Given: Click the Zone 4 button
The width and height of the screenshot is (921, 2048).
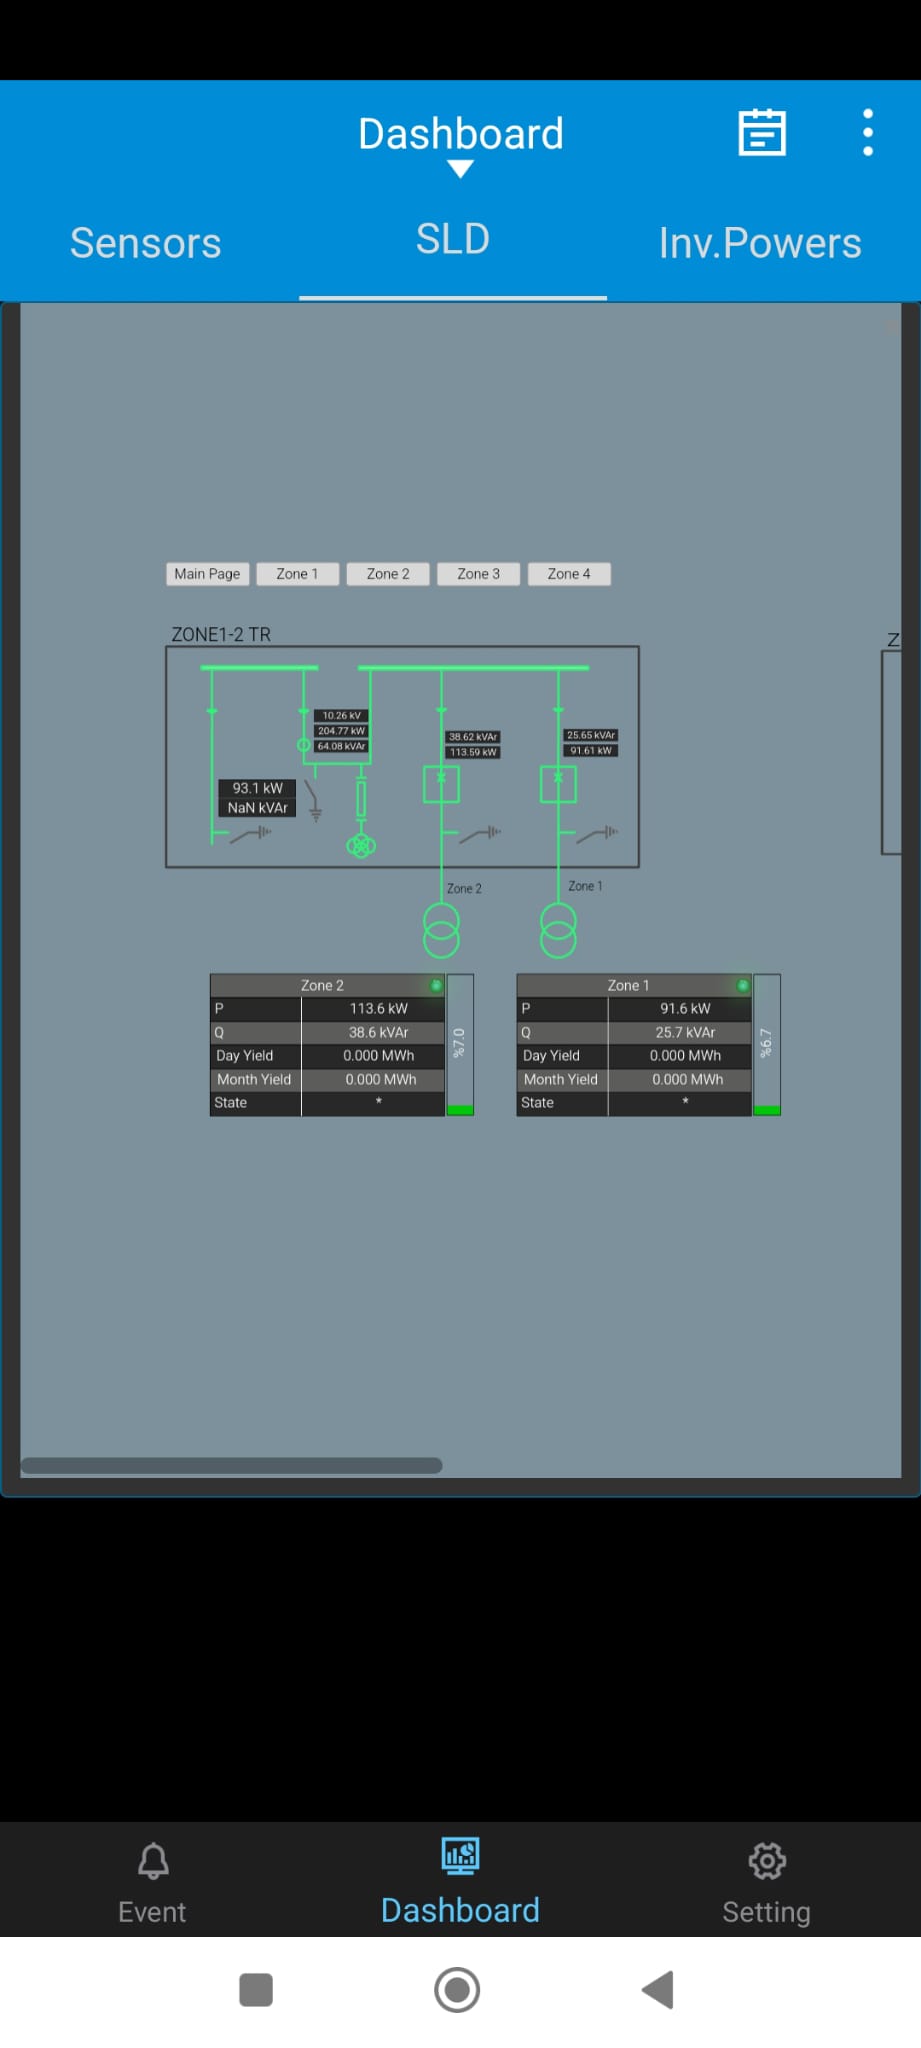Looking at the screenshot, I should point(568,574).
